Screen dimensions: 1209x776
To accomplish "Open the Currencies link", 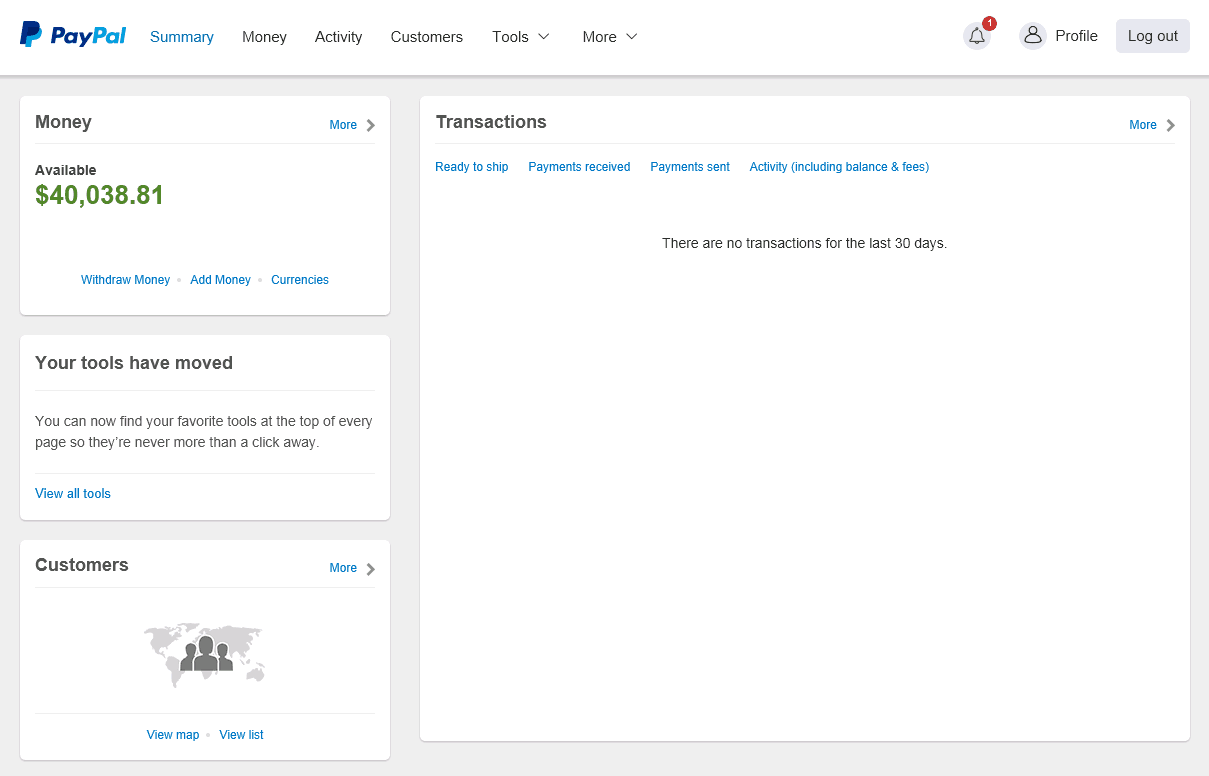I will tap(300, 280).
